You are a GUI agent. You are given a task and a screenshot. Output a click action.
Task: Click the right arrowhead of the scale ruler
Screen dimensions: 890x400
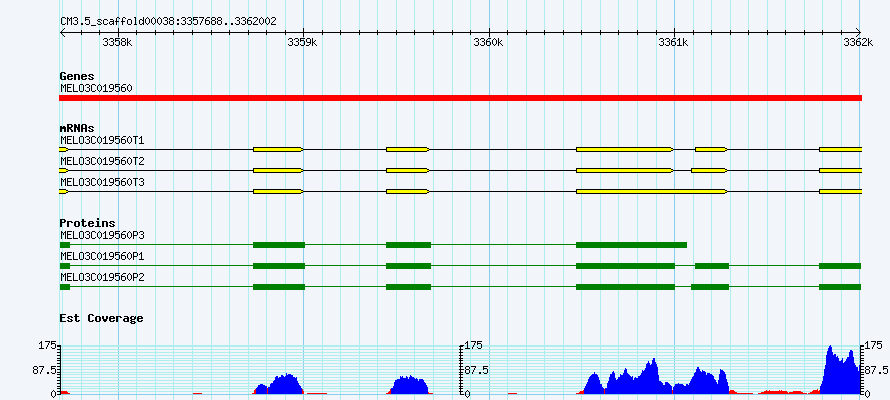coord(858,32)
